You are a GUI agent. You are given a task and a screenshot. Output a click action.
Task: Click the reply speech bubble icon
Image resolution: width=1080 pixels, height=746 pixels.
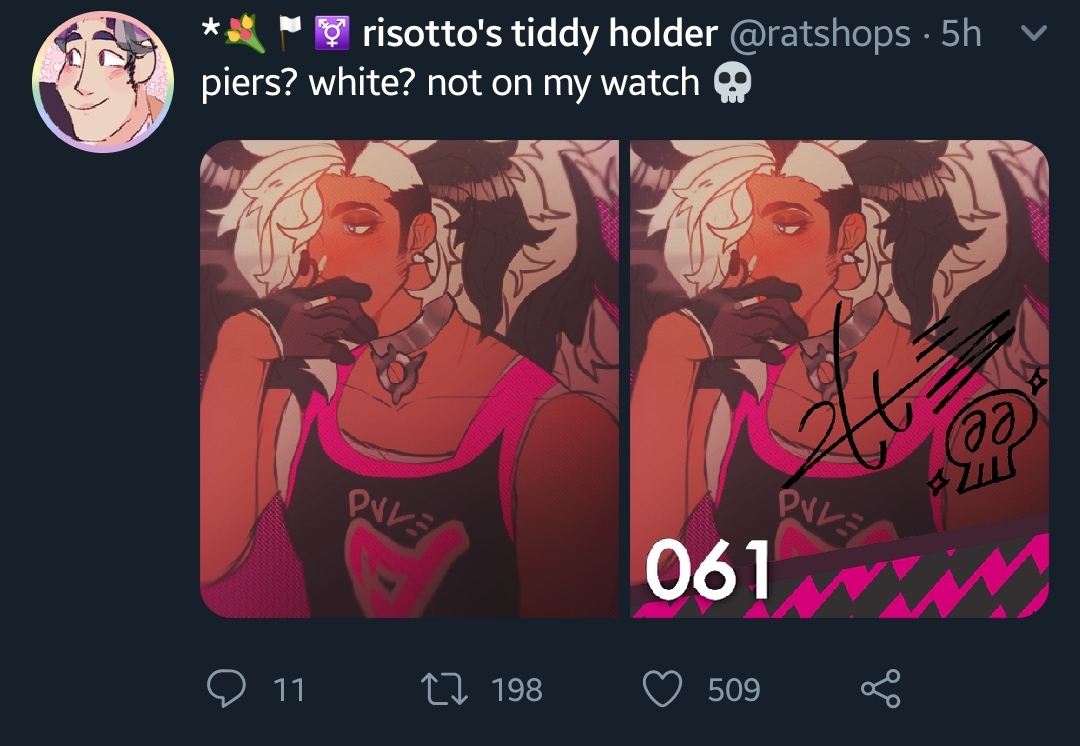tap(227, 688)
